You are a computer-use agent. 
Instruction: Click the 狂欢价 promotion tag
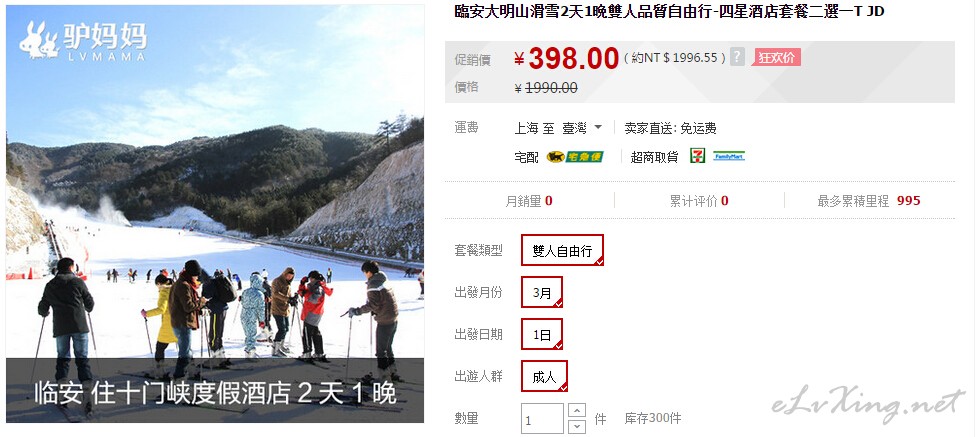click(x=776, y=58)
